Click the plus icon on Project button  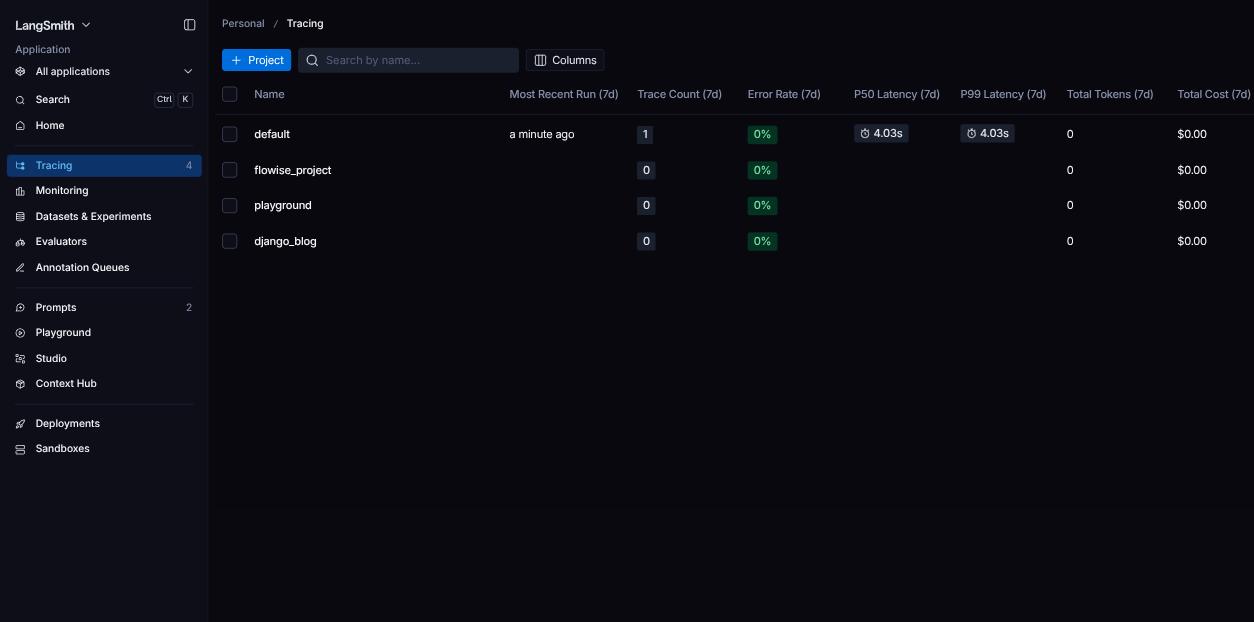point(236,60)
